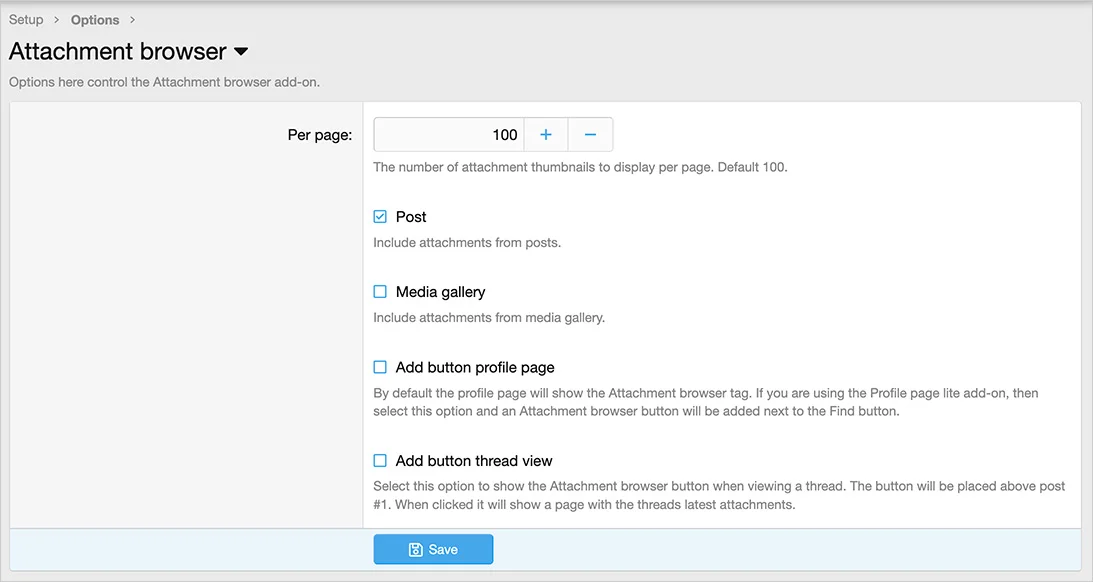Click the Media gallery label text
This screenshot has height=582, width=1093.
(x=440, y=292)
